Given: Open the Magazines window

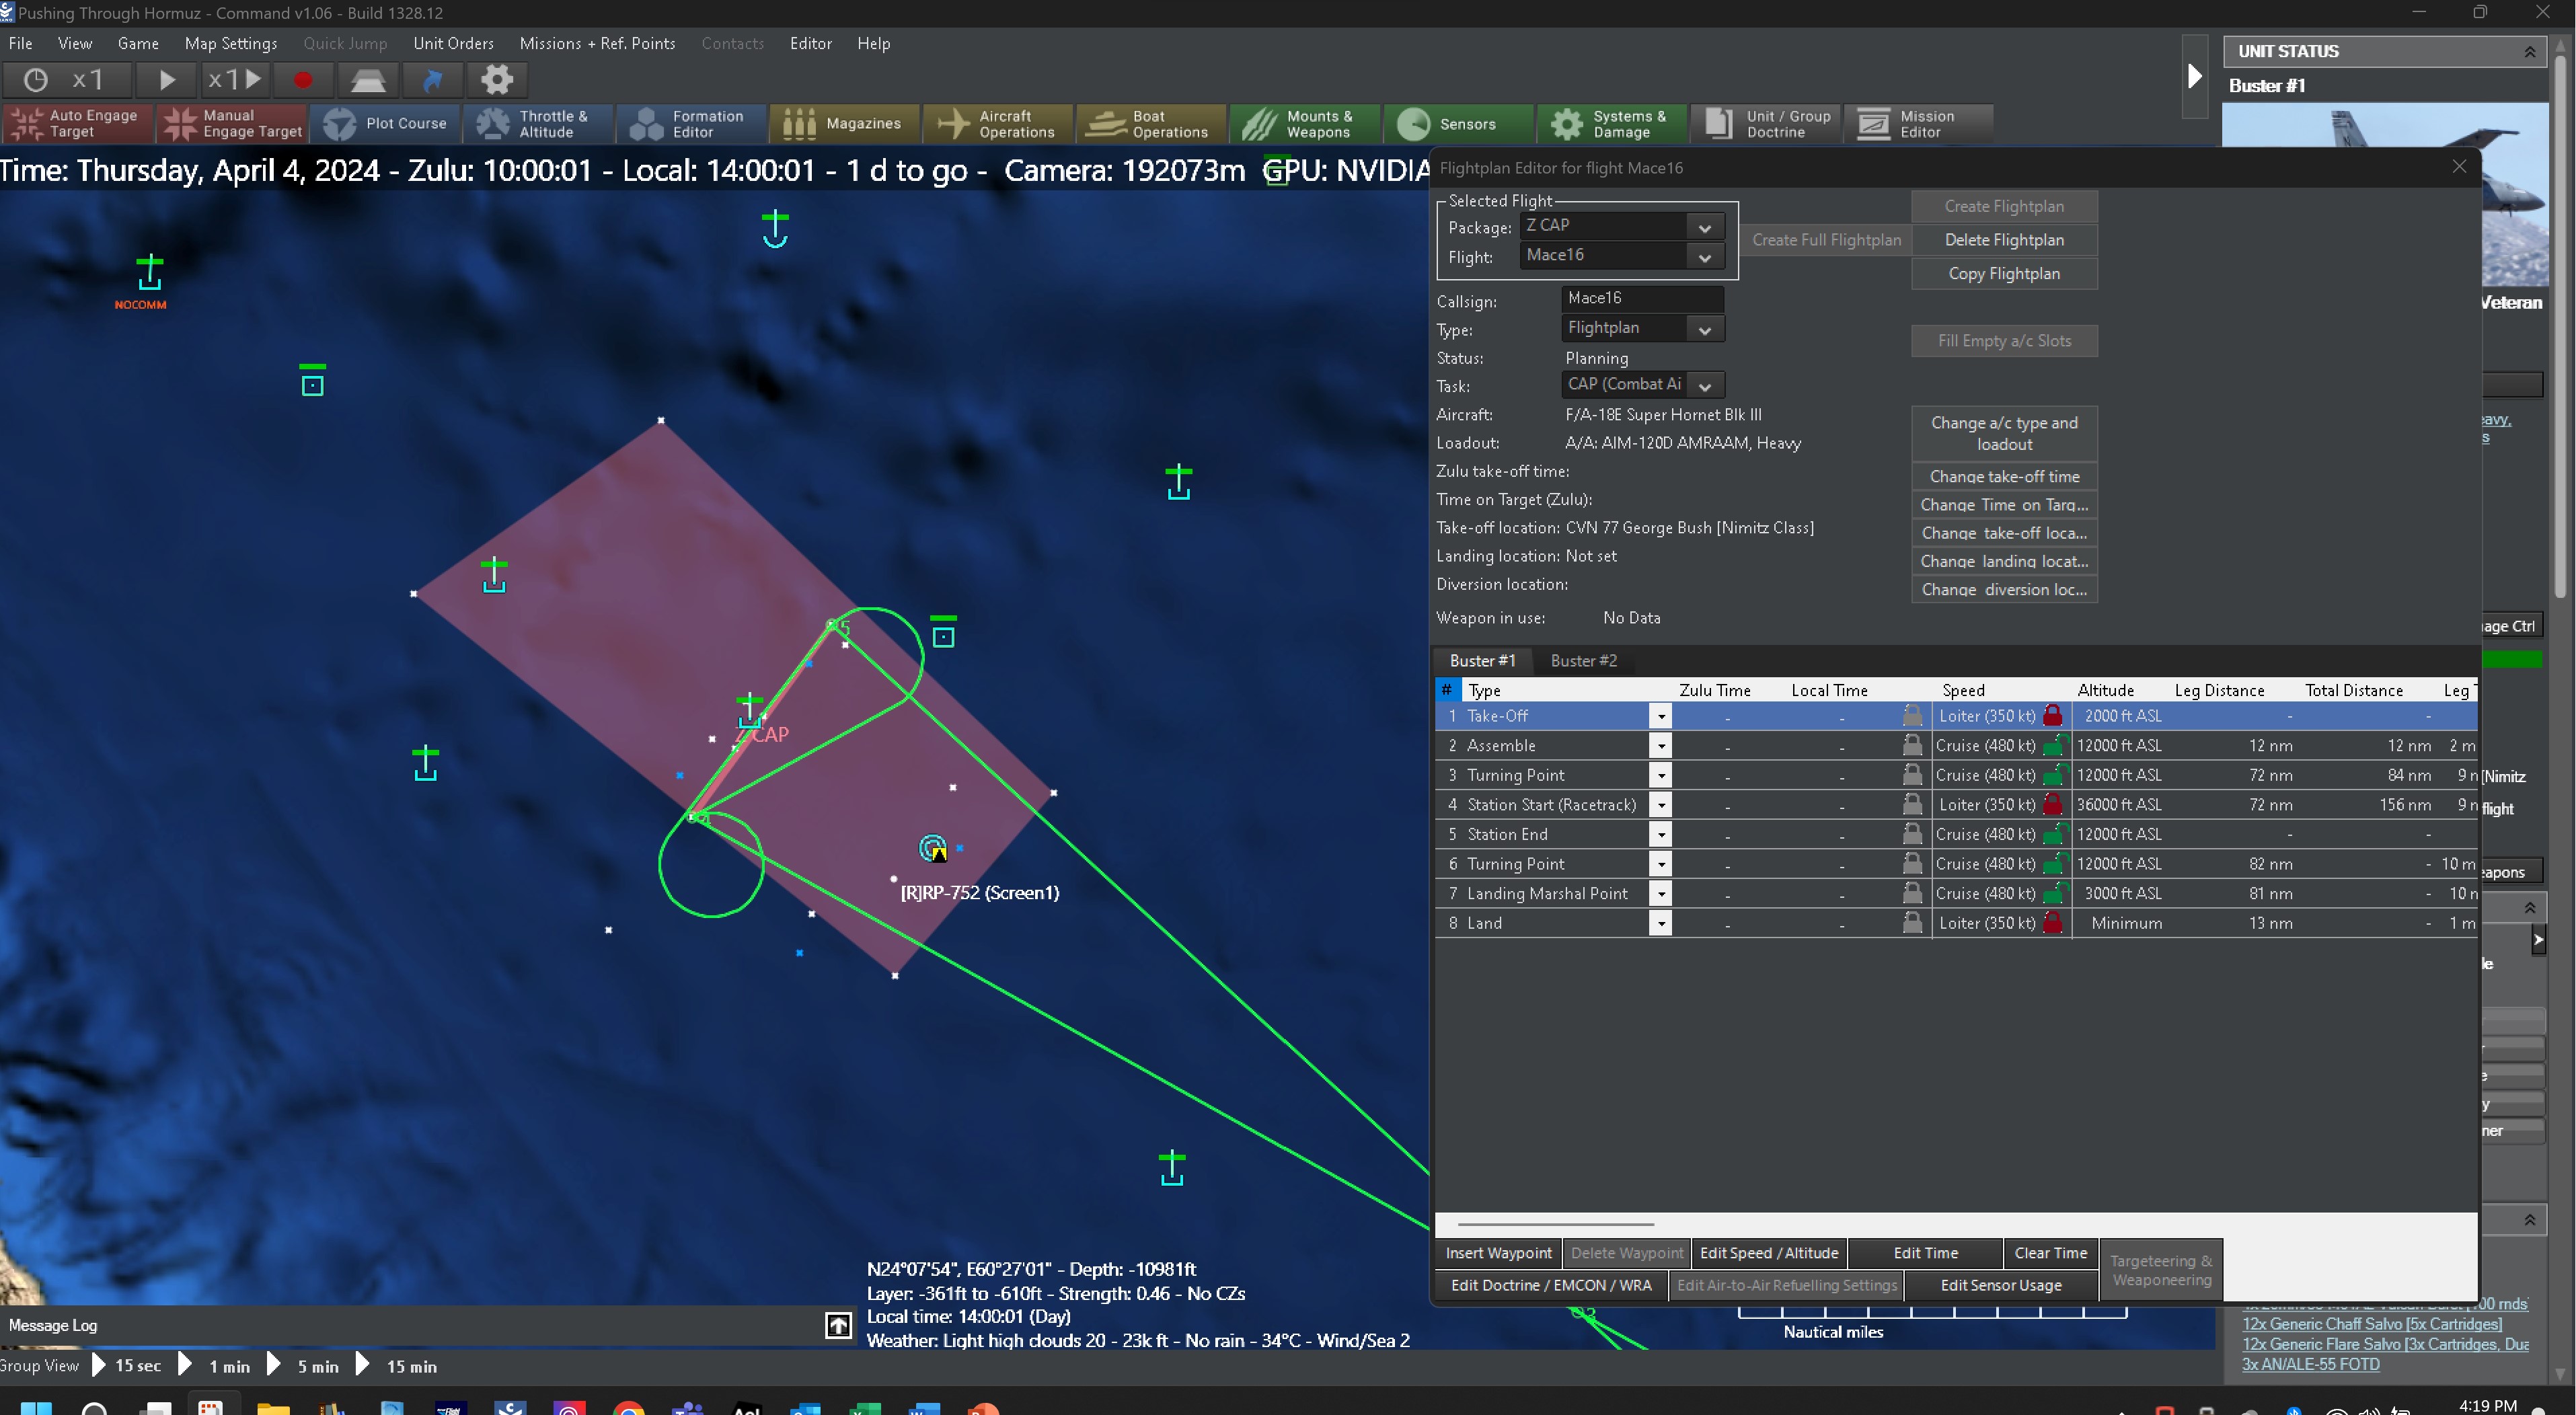Looking at the screenshot, I should click(845, 124).
